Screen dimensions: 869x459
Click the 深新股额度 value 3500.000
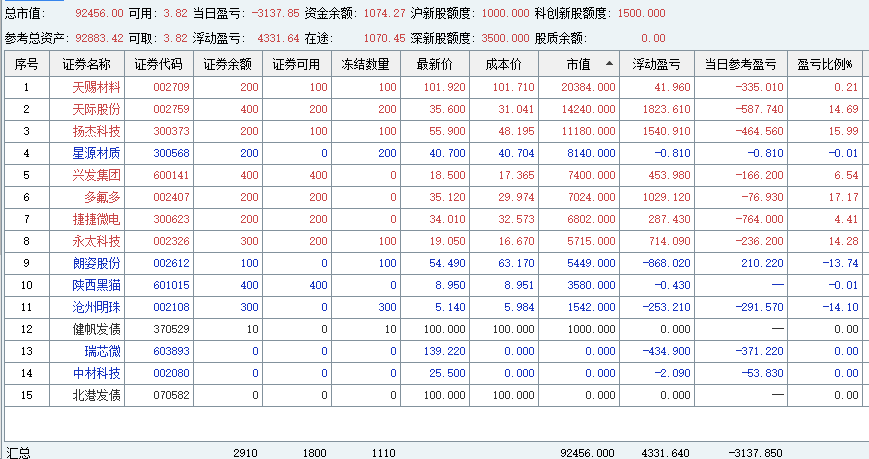[x=505, y=38]
